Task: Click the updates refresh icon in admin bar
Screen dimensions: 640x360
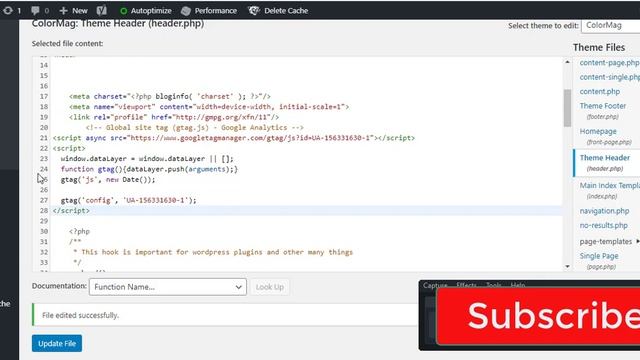Action: click(8, 11)
